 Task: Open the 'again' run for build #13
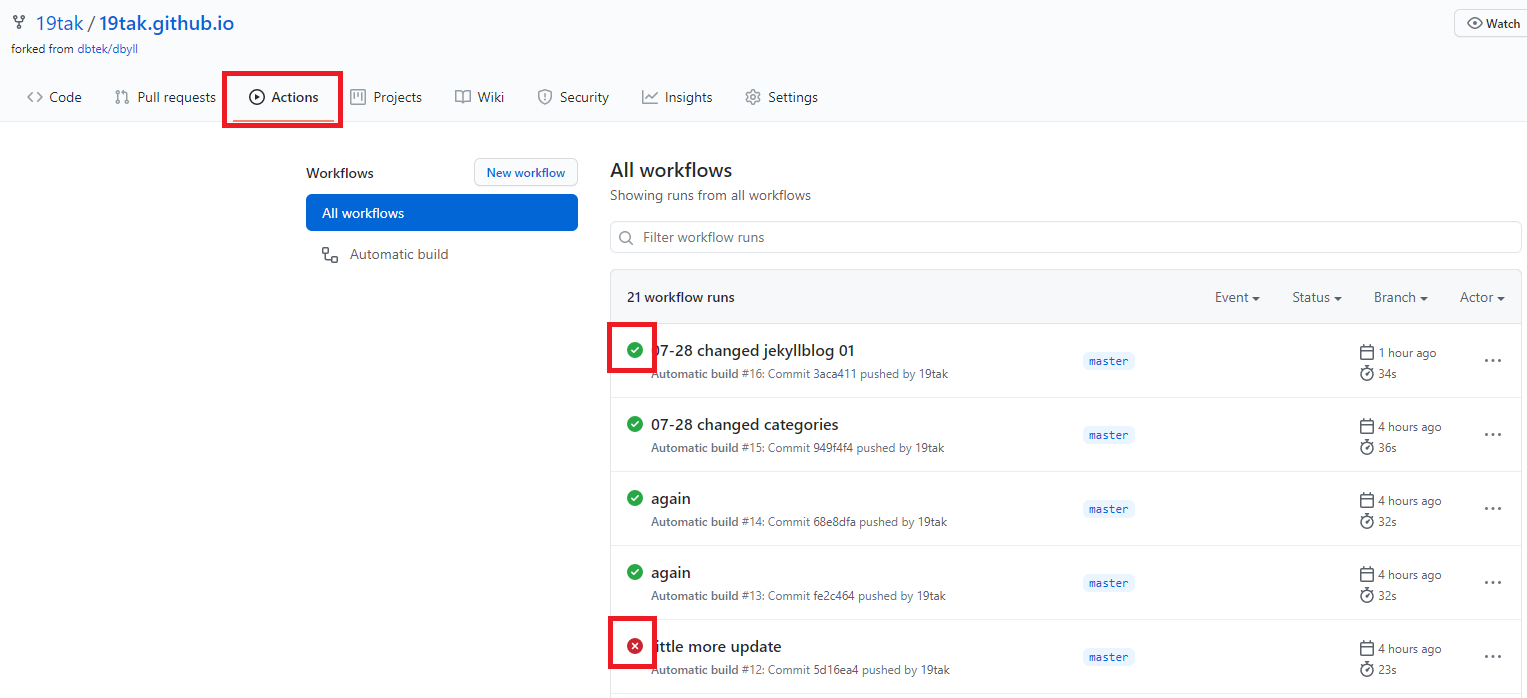point(671,572)
